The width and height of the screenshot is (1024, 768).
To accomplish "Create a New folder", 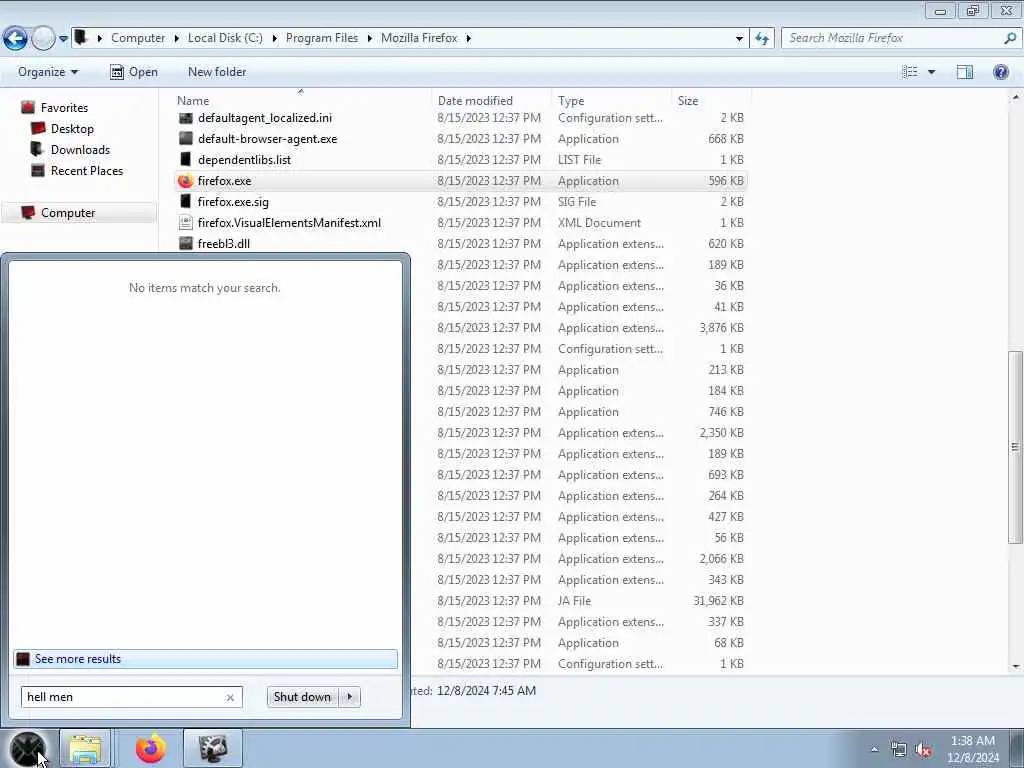I will point(217,72).
